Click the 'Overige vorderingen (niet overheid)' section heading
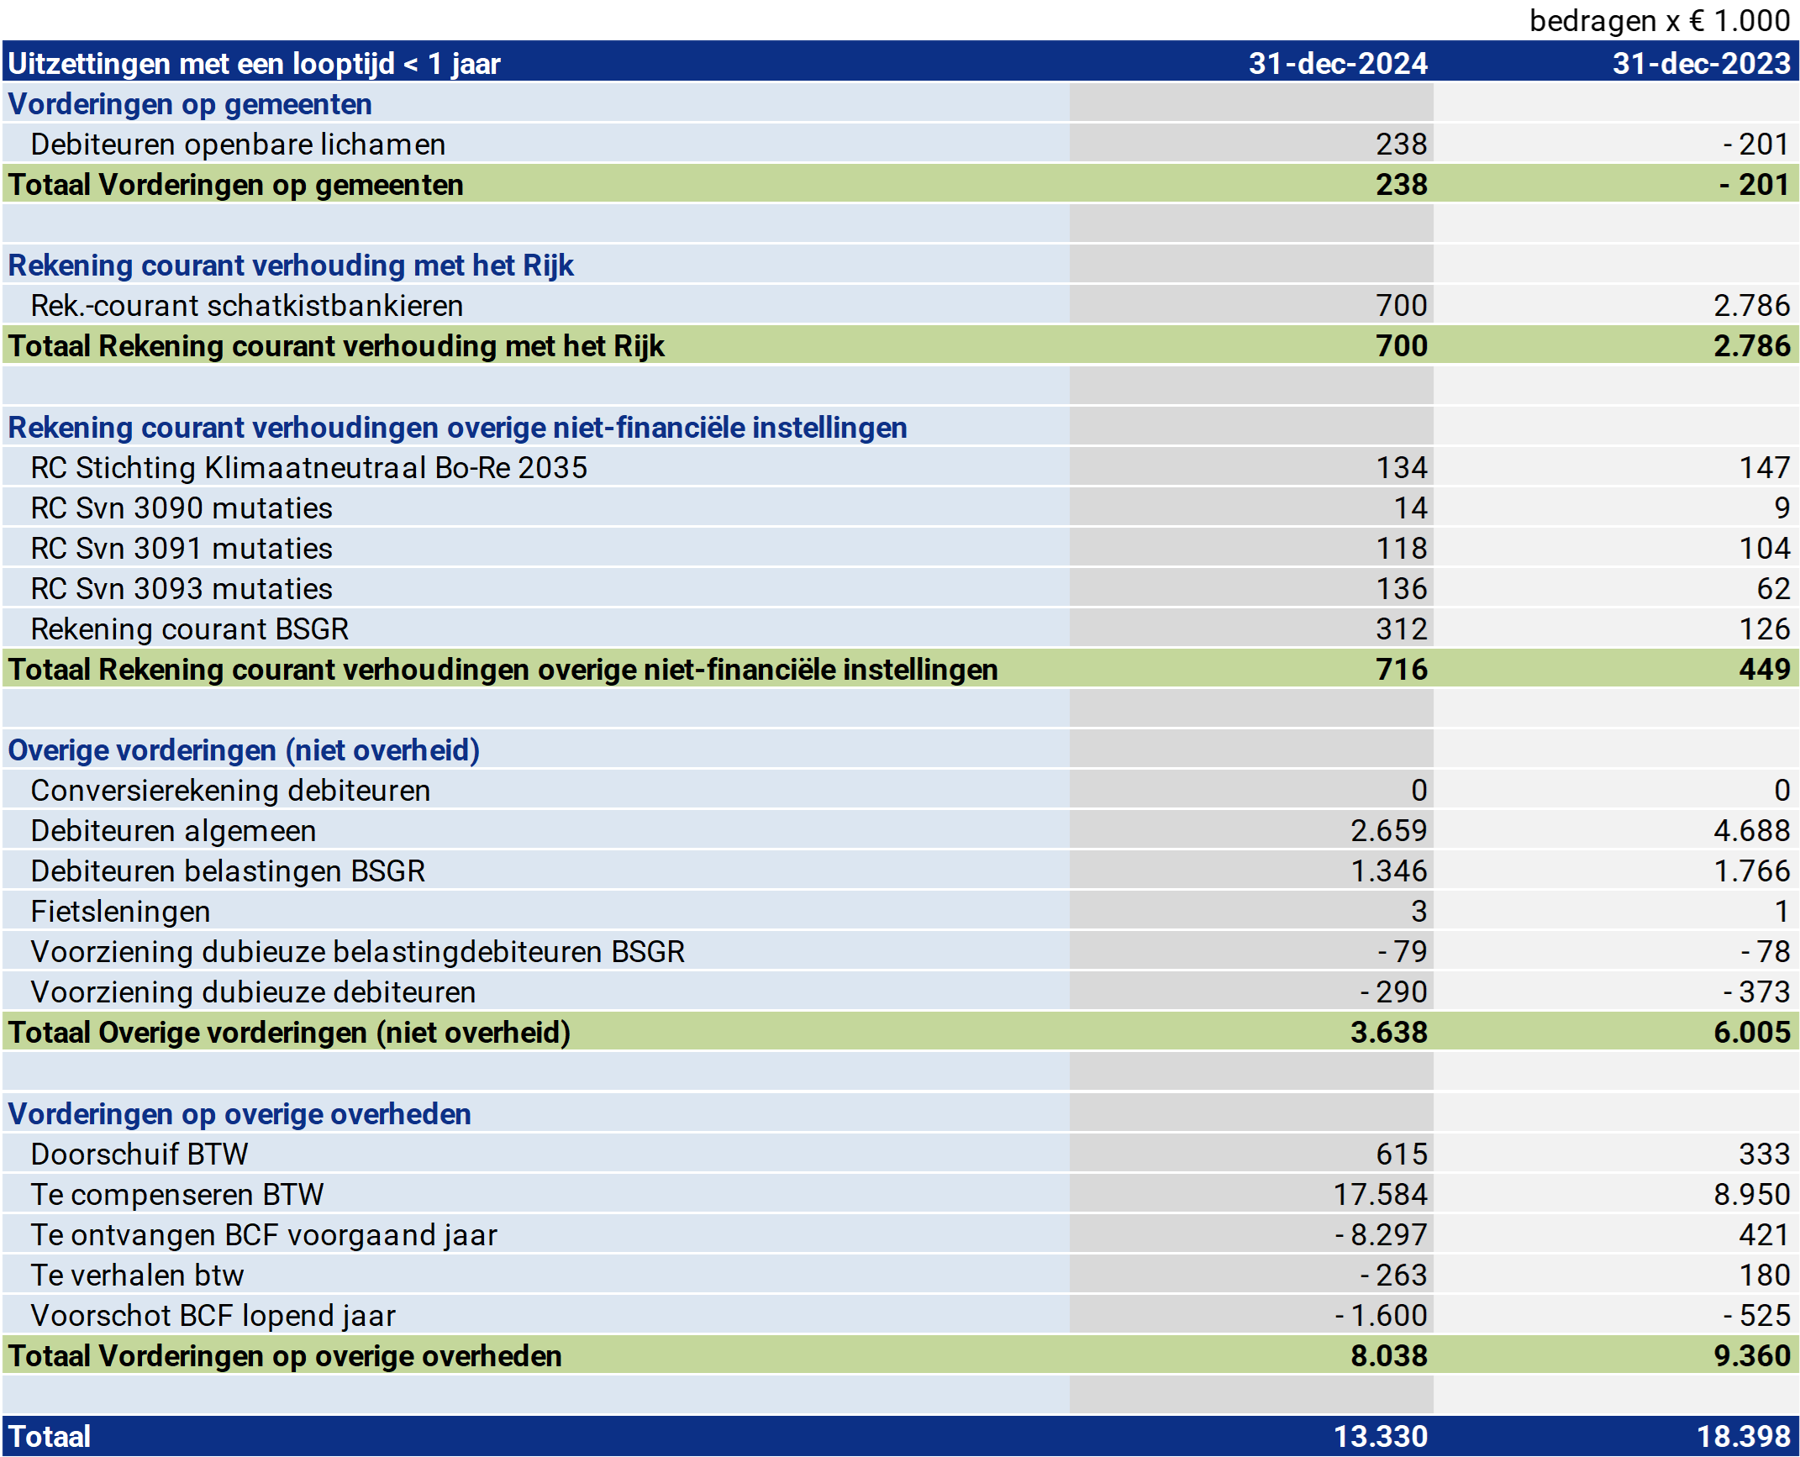The width and height of the screenshot is (1800, 1457). click(x=244, y=750)
